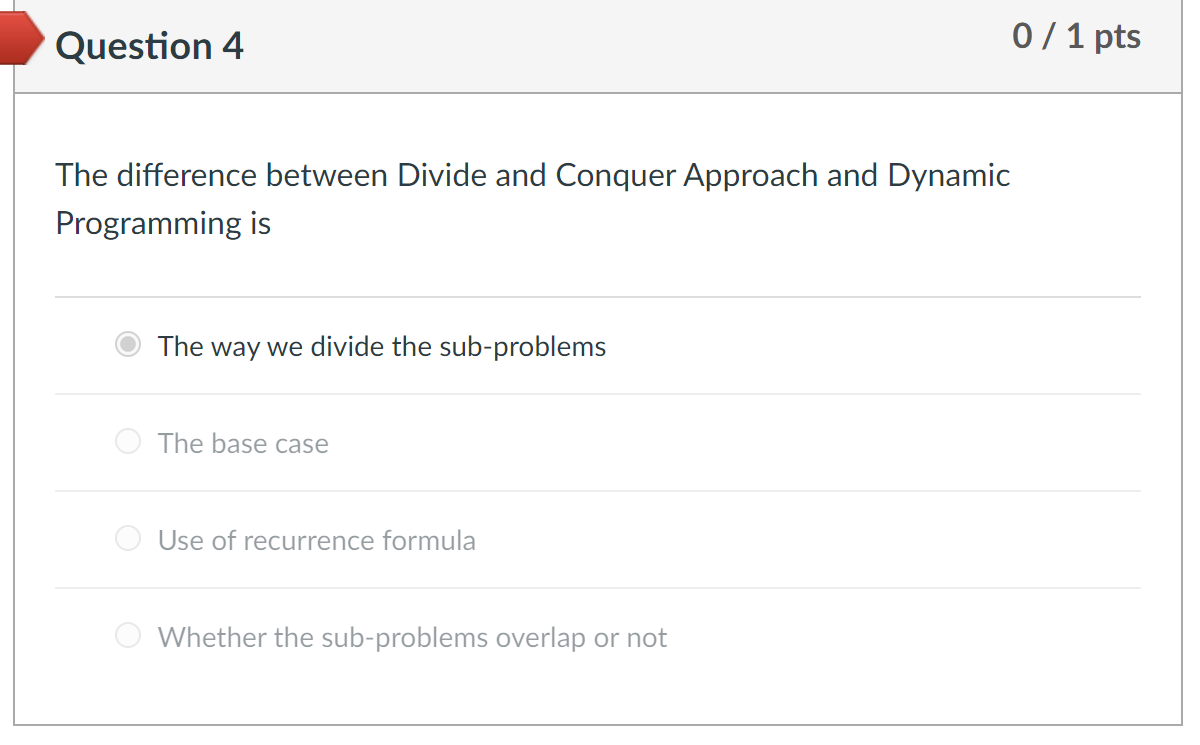
Task: Click 'Use of recurrence formula' answer label
Action: point(316,540)
